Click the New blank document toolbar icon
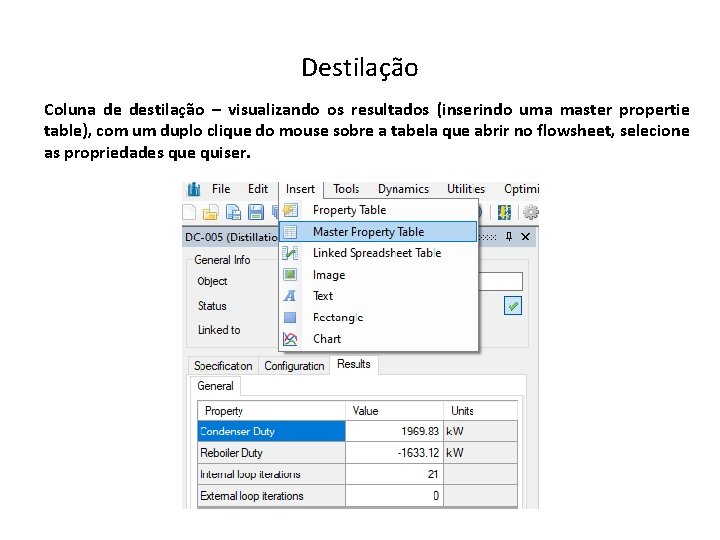The image size is (720, 540). coord(189,212)
